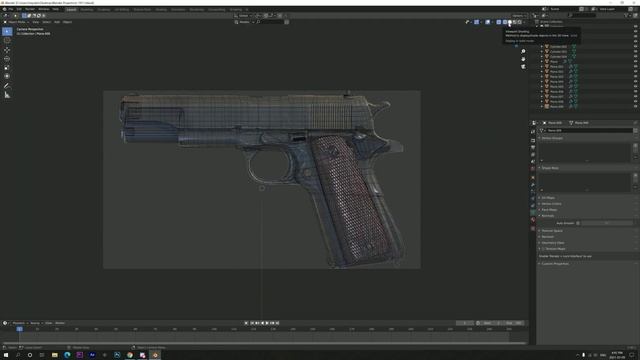Open the viewport shading options dropdown arrow
Viewport: 640px width, 360px height.
[524, 22]
